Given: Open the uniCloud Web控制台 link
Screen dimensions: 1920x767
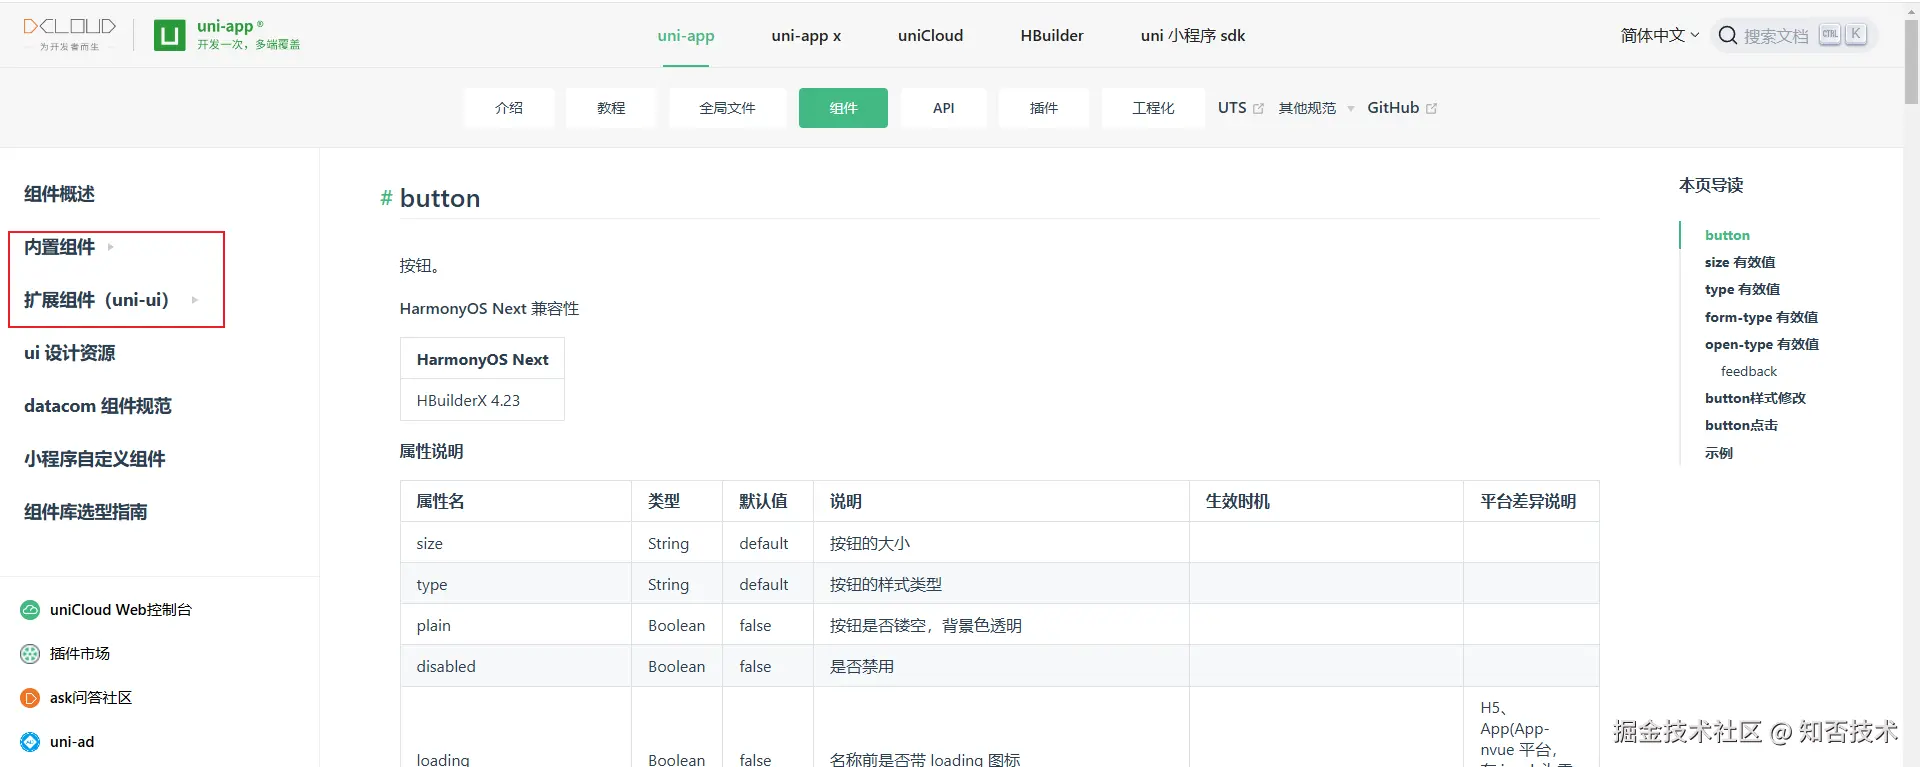Looking at the screenshot, I should coord(121,609).
